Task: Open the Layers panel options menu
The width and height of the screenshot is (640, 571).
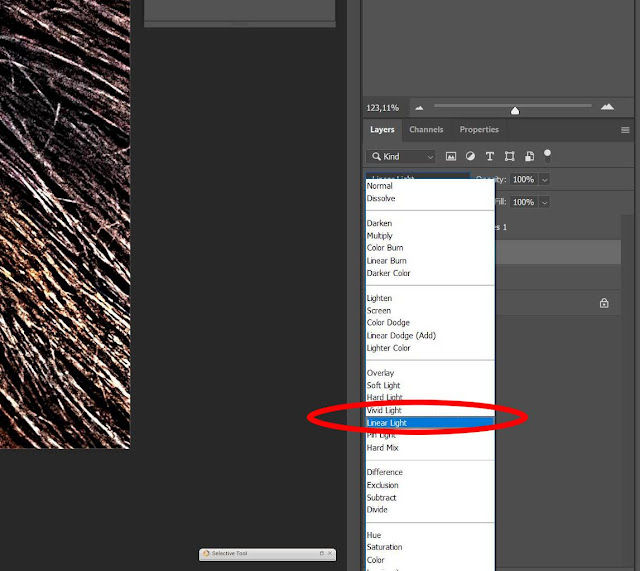Action: pos(625,130)
